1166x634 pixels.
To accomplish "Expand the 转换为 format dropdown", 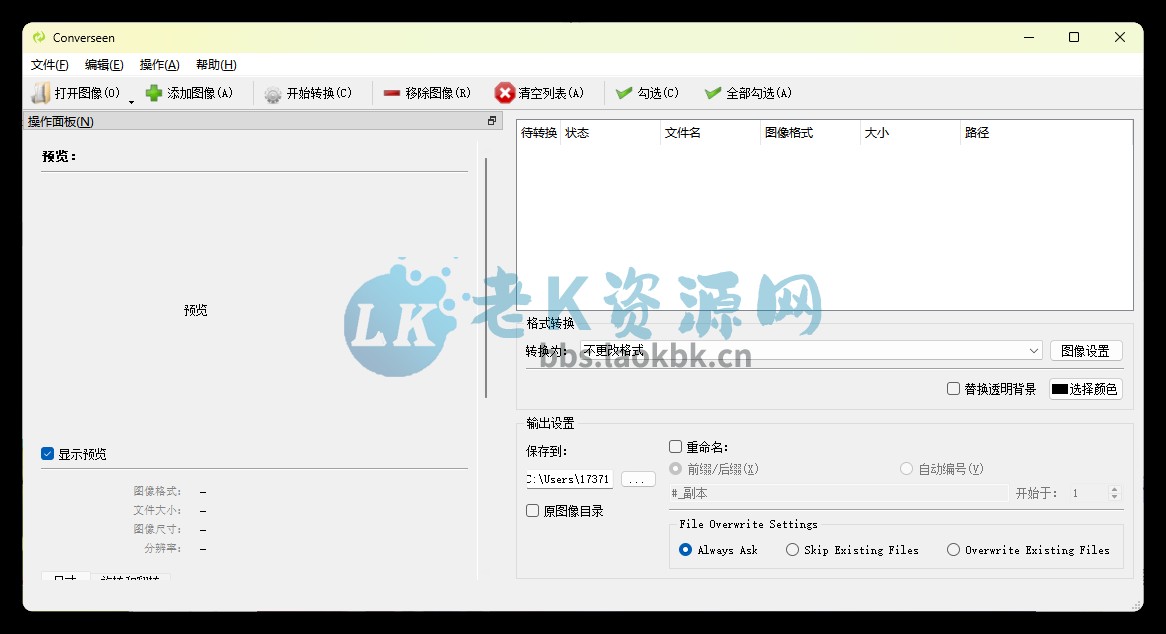I will point(1034,351).
